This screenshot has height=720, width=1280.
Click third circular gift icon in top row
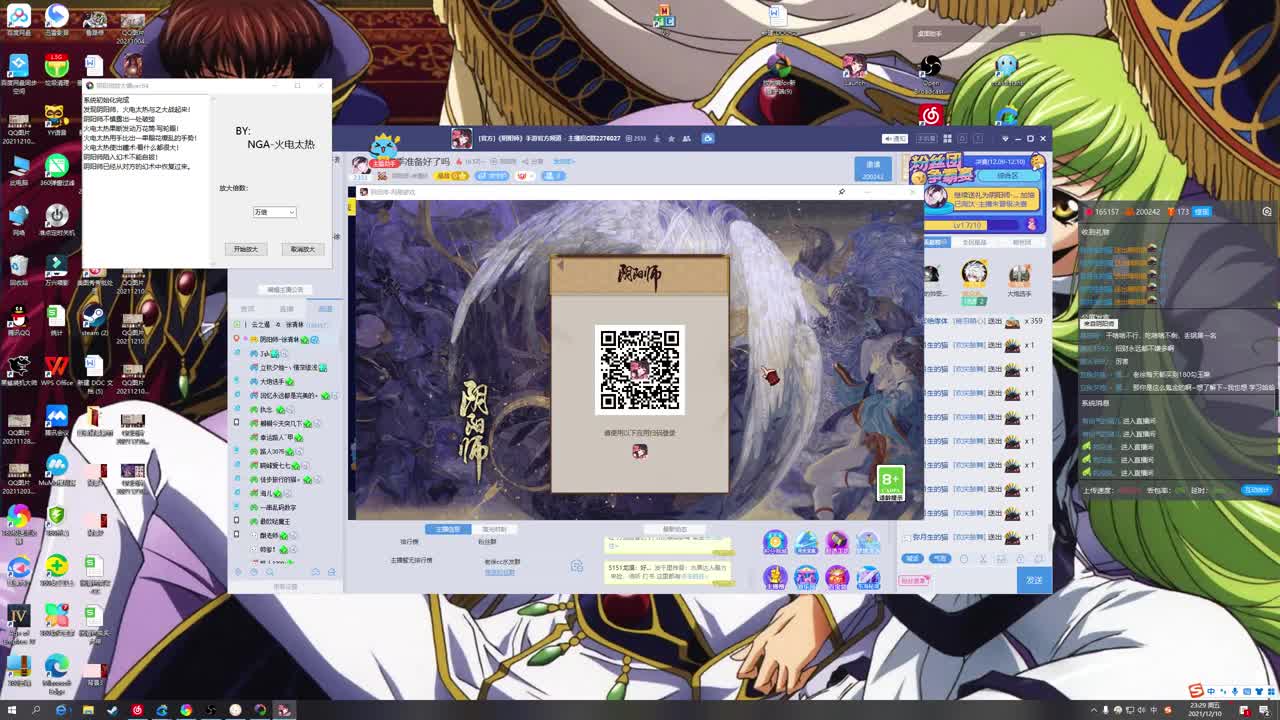837,542
